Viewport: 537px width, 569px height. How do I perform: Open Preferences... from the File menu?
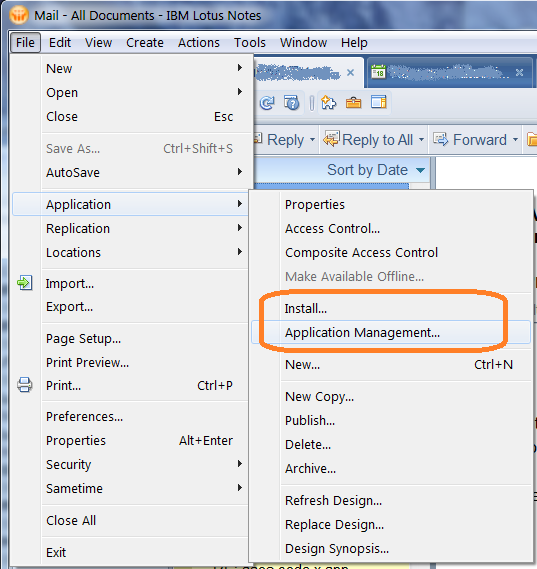(131, 417)
